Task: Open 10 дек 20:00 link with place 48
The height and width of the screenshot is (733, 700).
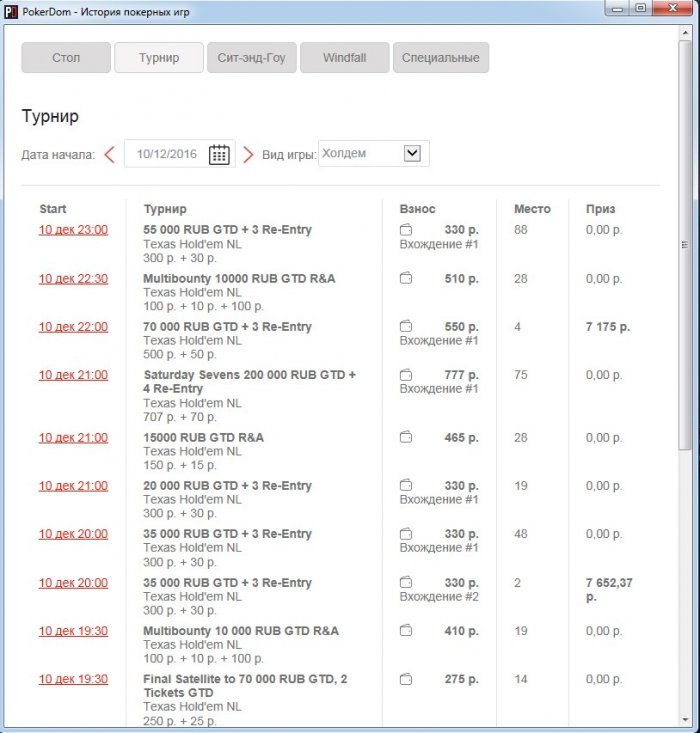Action: coord(73,534)
